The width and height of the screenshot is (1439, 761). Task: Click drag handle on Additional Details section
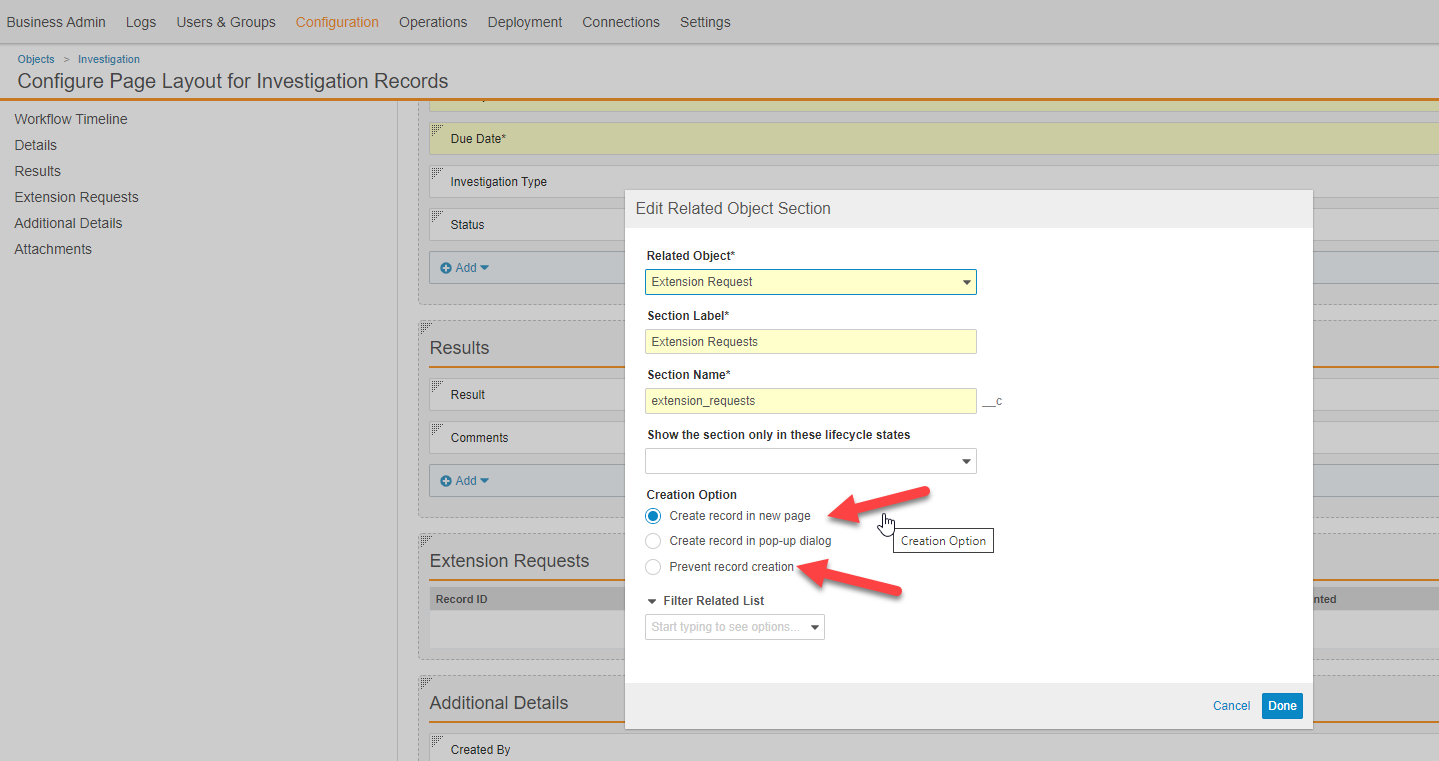[425, 683]
